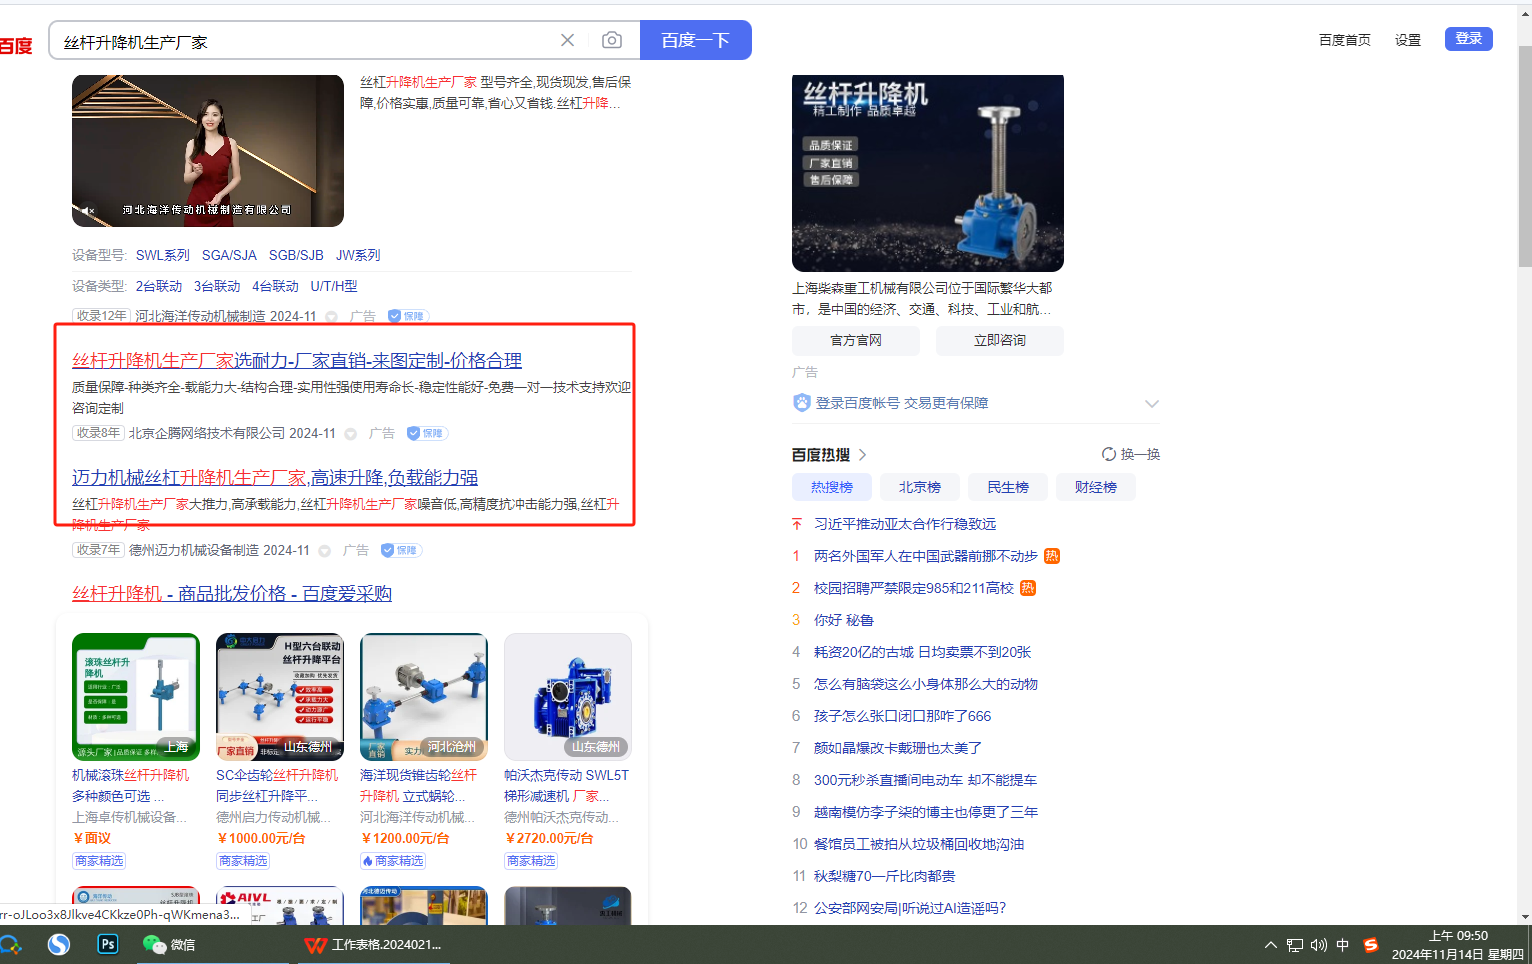Open the 丝杆升降机生产厂家选耐力 ad link
The image size is (1532, 964).
(x=297, y=360)
